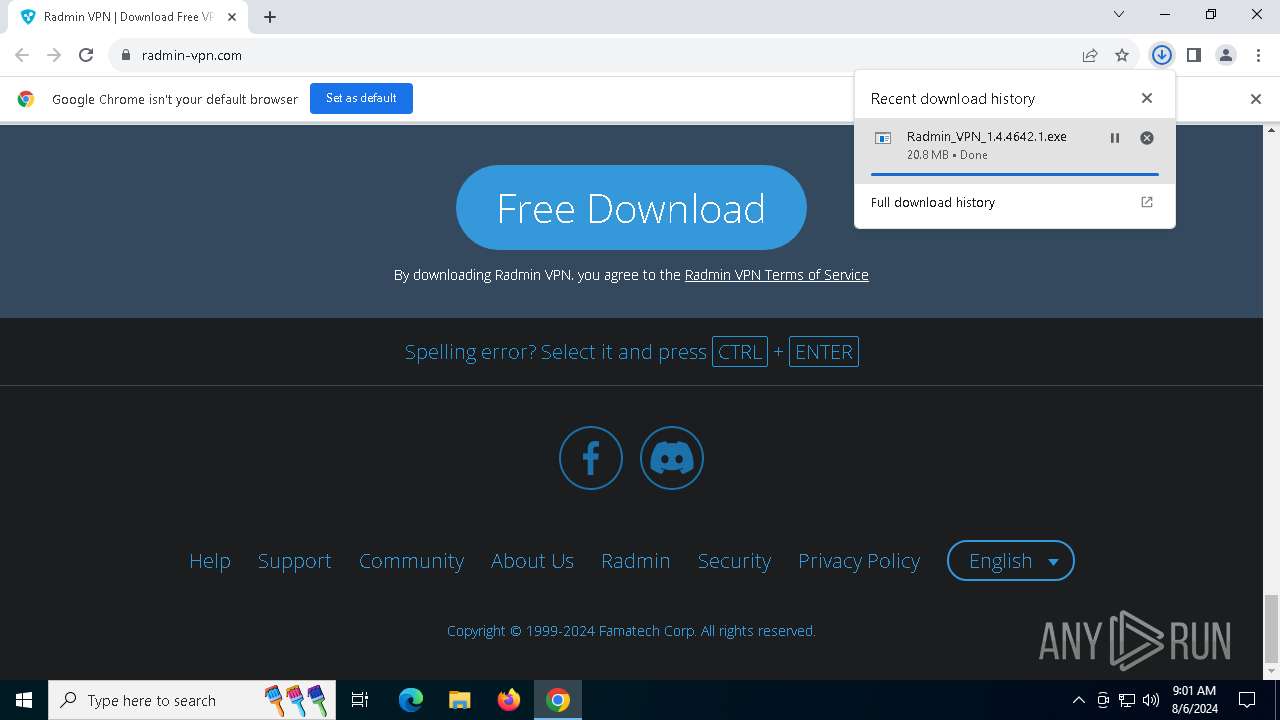
Task: Open the Chrome three-dot menu
Action: (x=1258, y=55)
